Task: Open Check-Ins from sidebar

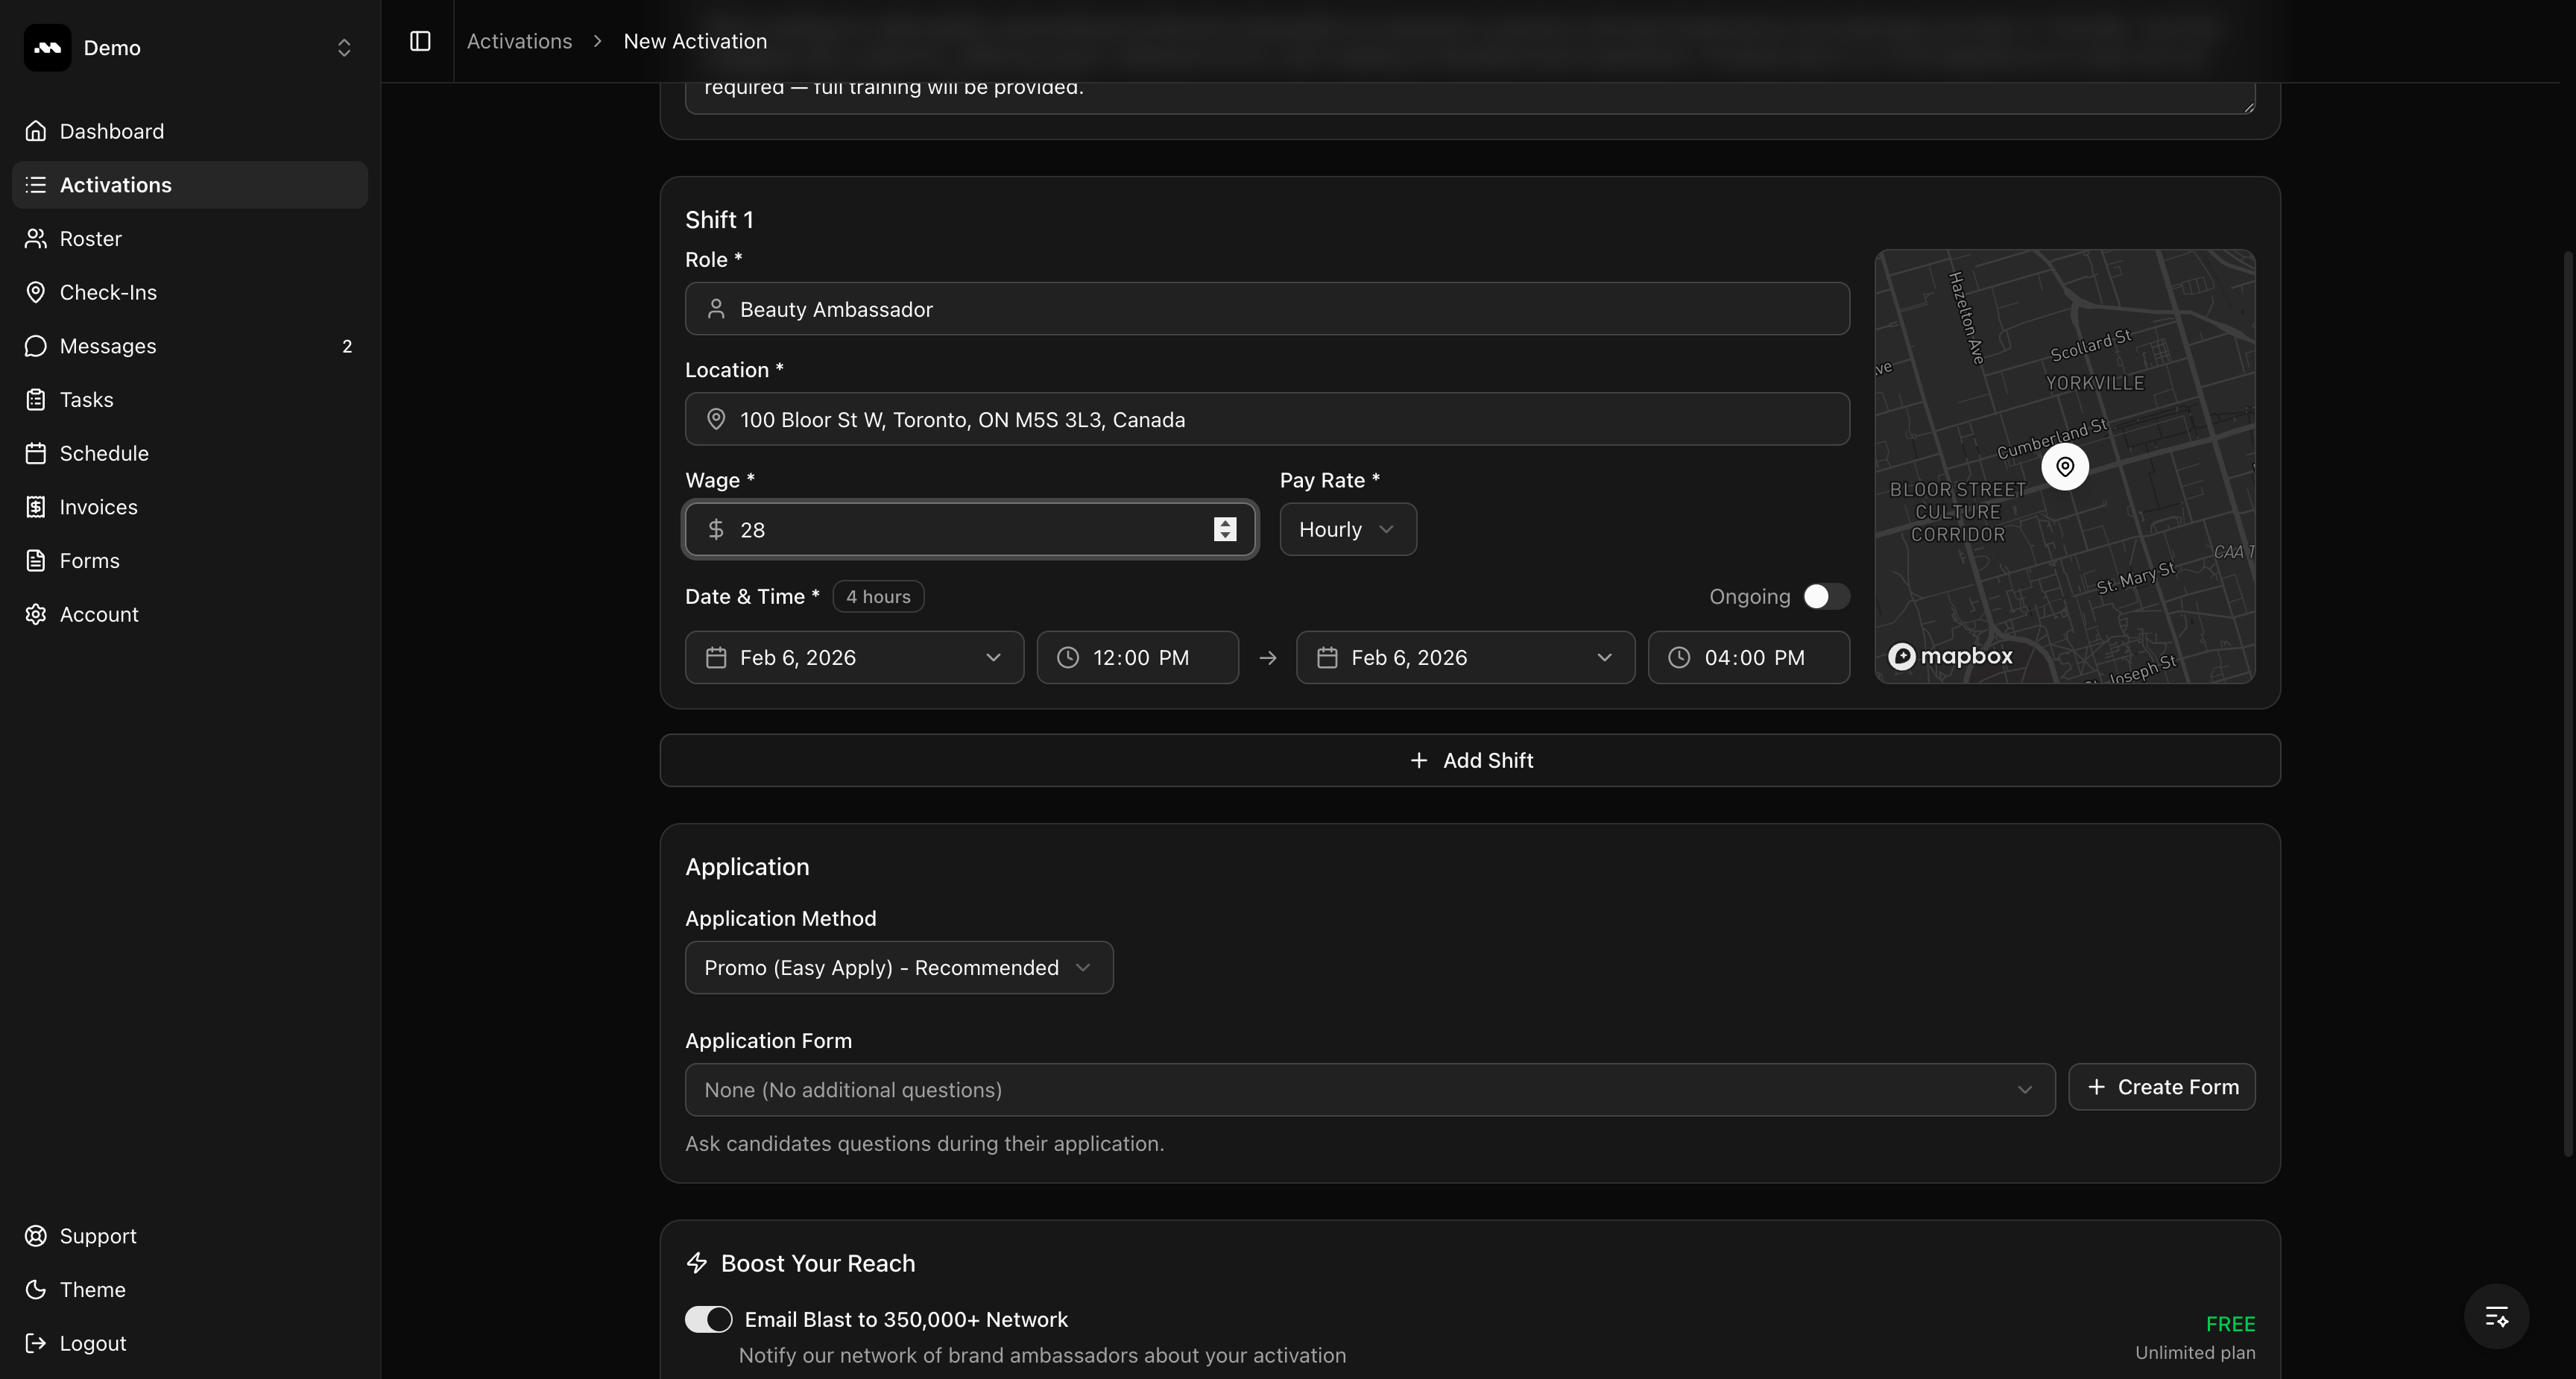Action: 108,292
